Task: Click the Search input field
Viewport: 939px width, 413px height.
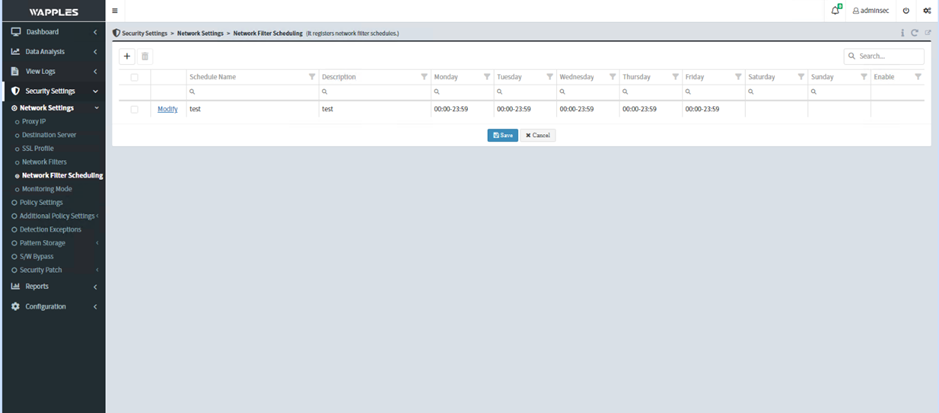Action: 888,57
